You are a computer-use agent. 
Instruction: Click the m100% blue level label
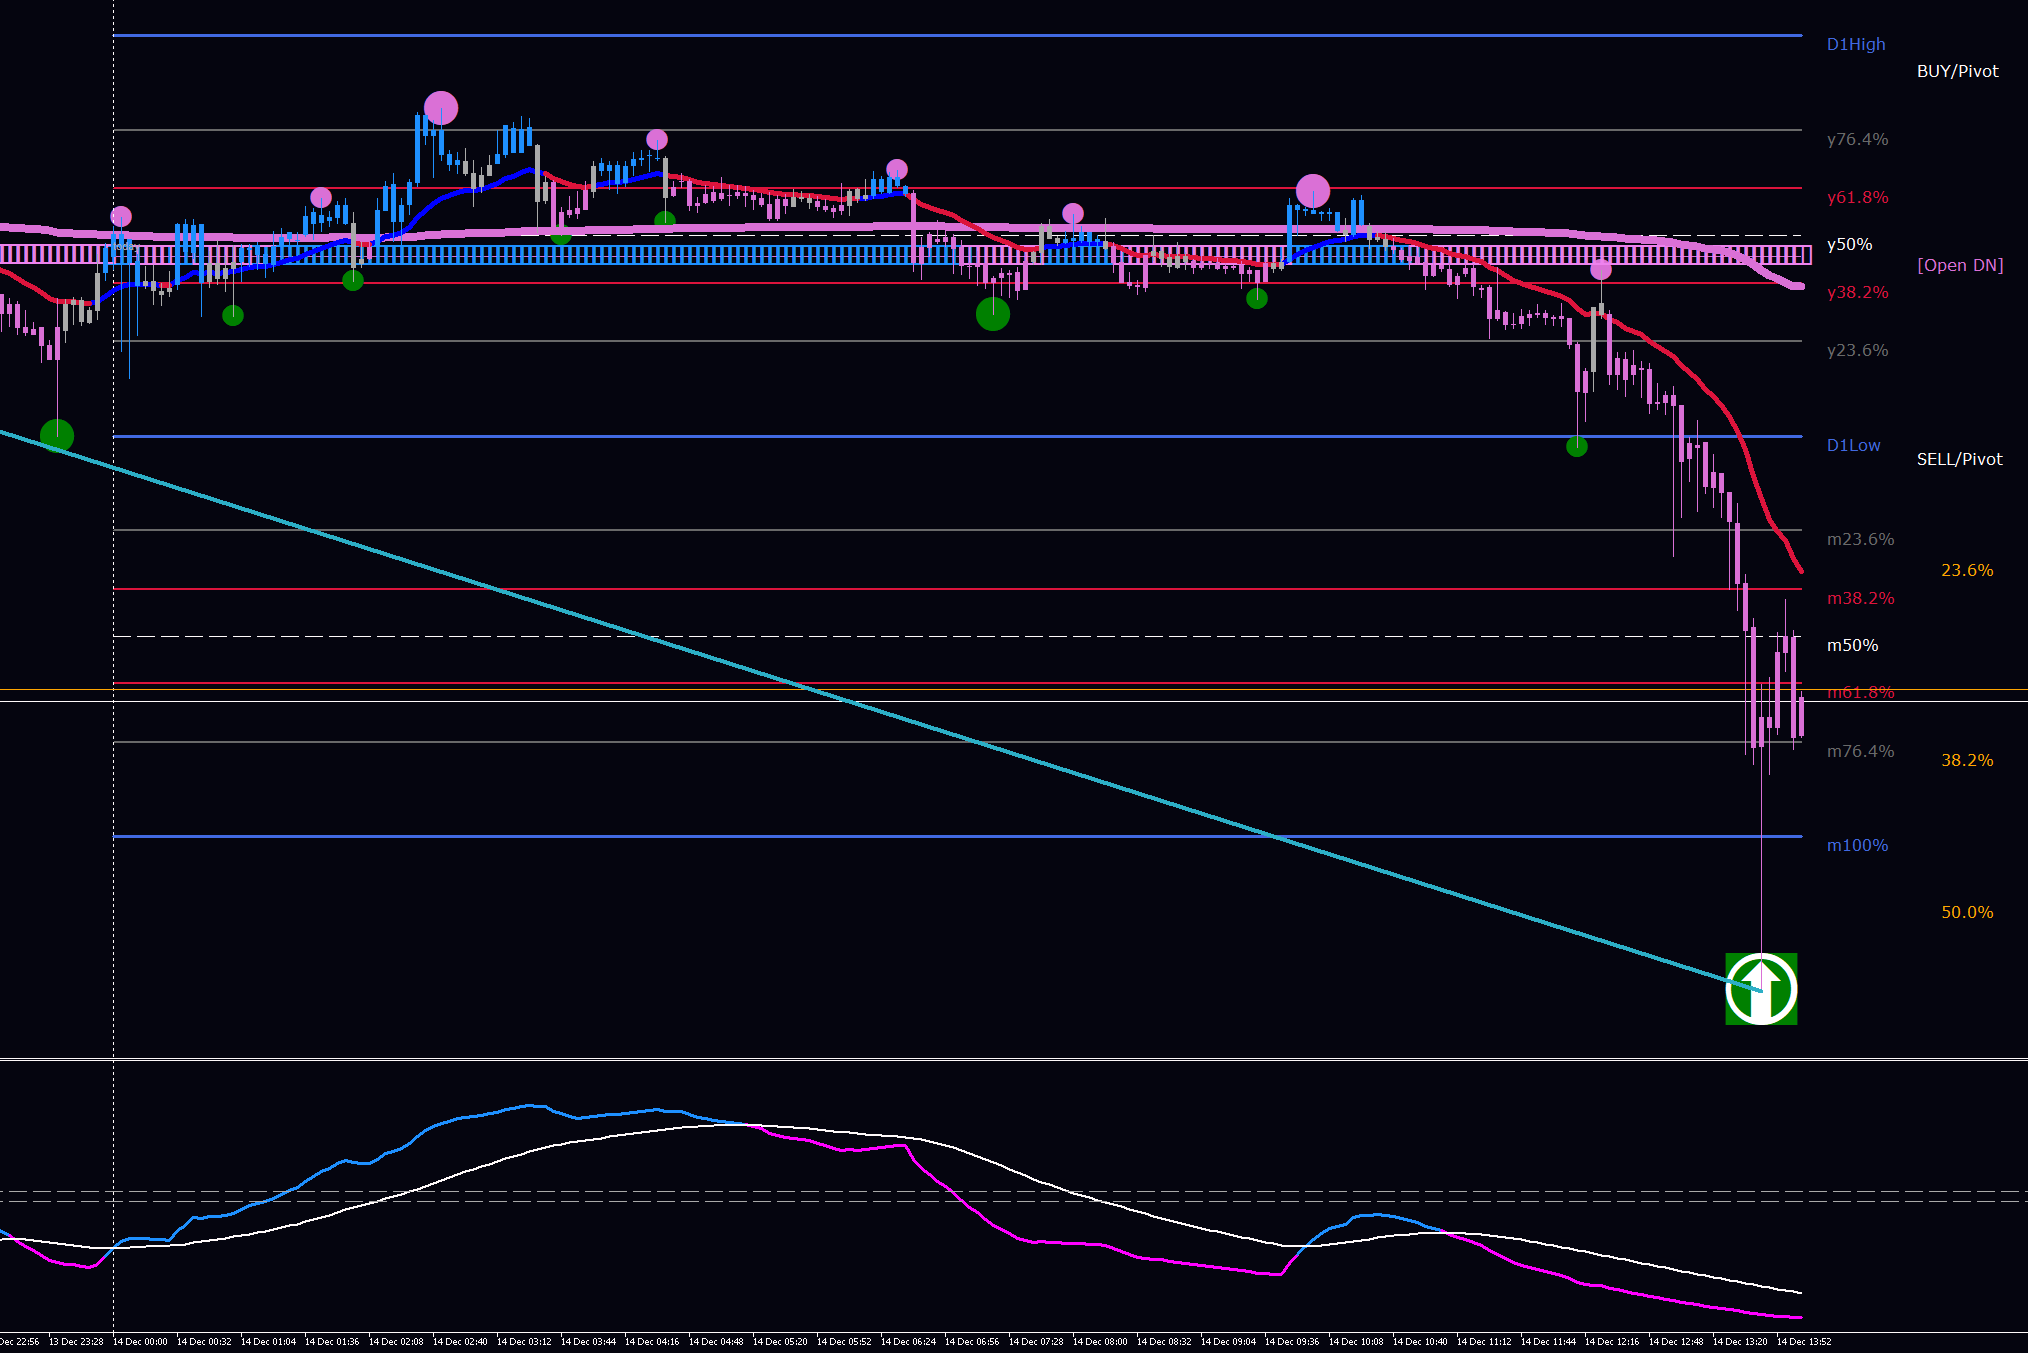[1857, 845]
